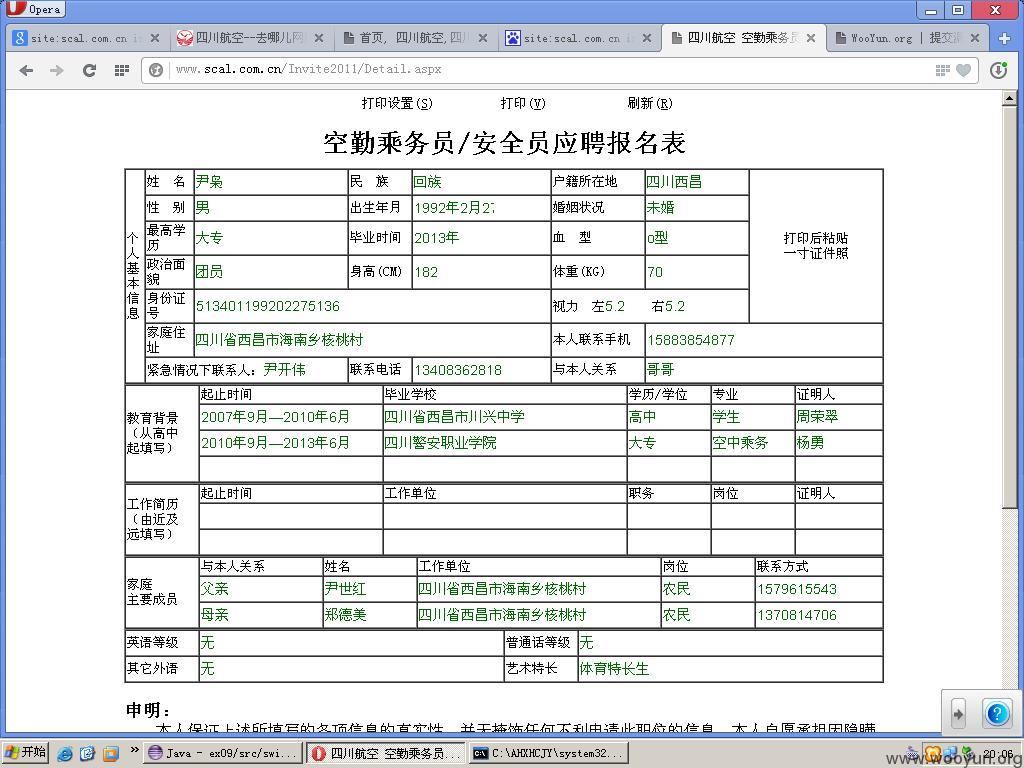Image resolution: width=1024 pixels, height=768 pixels.
Task: Close the 四川航空--去哪儿网 tab
Action: pyautogui.click(x=319, y=38)
